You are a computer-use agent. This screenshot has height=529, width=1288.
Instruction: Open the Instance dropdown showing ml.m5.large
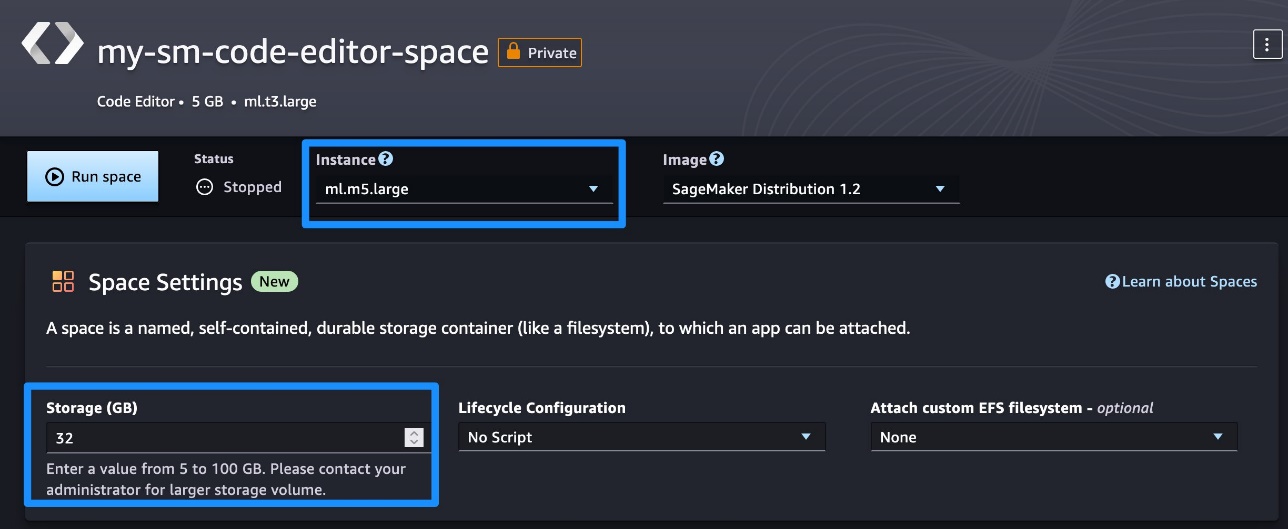coord(464,189)
